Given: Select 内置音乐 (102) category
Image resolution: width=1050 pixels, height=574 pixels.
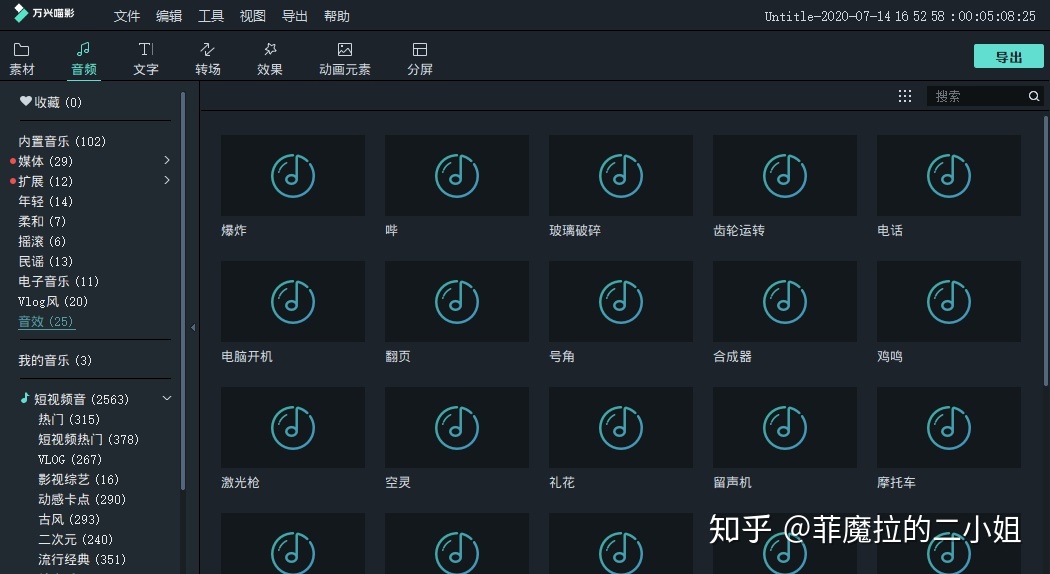Looking at the screenshot, I should coord(62,141).
